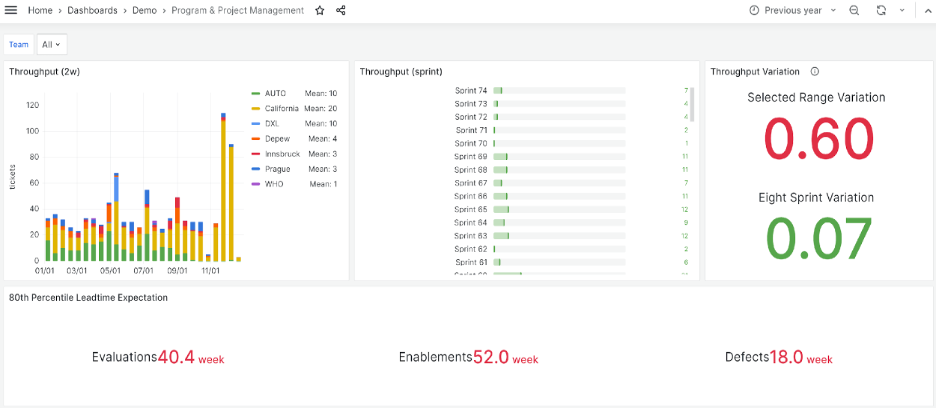Click the Throughput (sprint) panel scrollbar
The width and height of the screenshot is (936, 408).
coord(692,105)
